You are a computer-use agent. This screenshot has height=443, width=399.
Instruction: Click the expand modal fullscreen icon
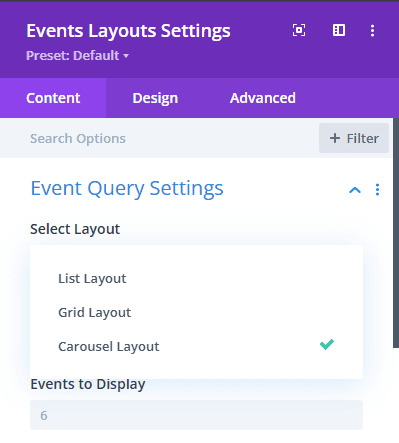click(299, 30)
